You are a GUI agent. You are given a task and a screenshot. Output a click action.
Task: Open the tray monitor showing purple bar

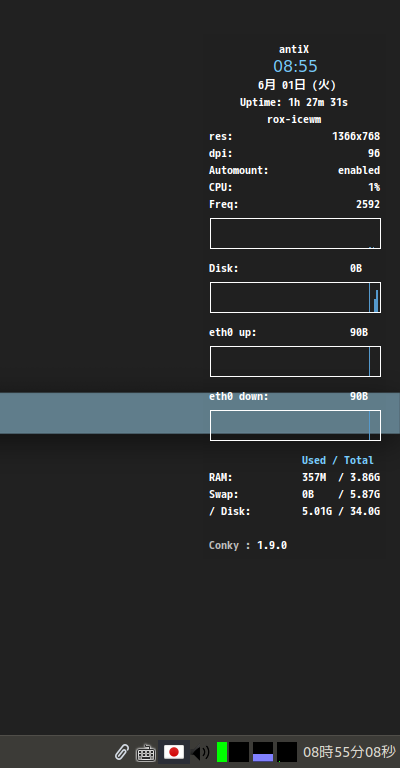(x=263, y=752)
